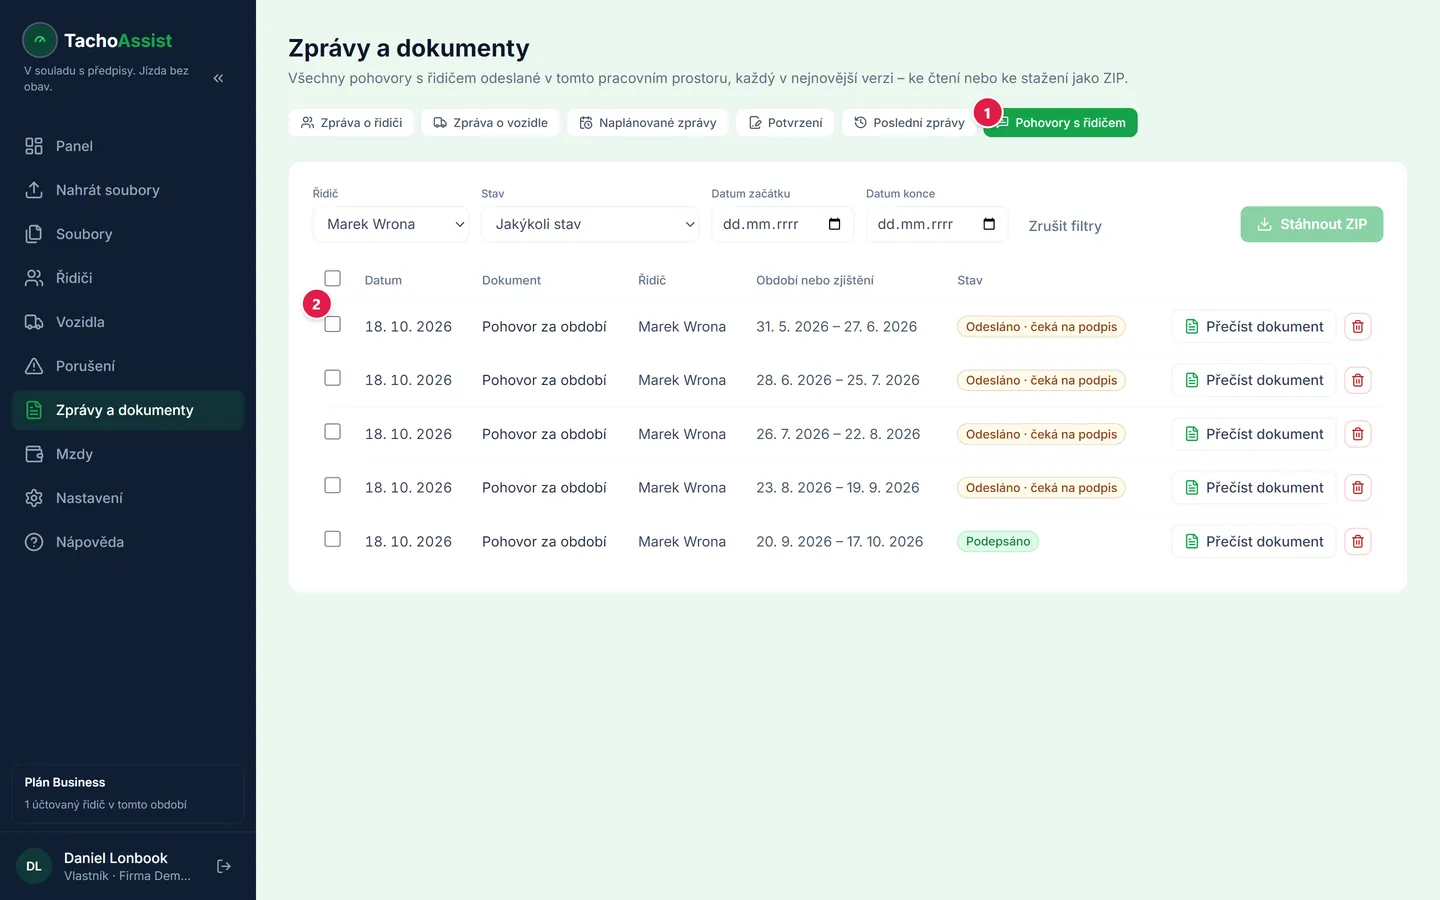
Task: Delete the 23. 8. 2026 – 19. 9. 2026 document
Action: (x=1358, y=488)
